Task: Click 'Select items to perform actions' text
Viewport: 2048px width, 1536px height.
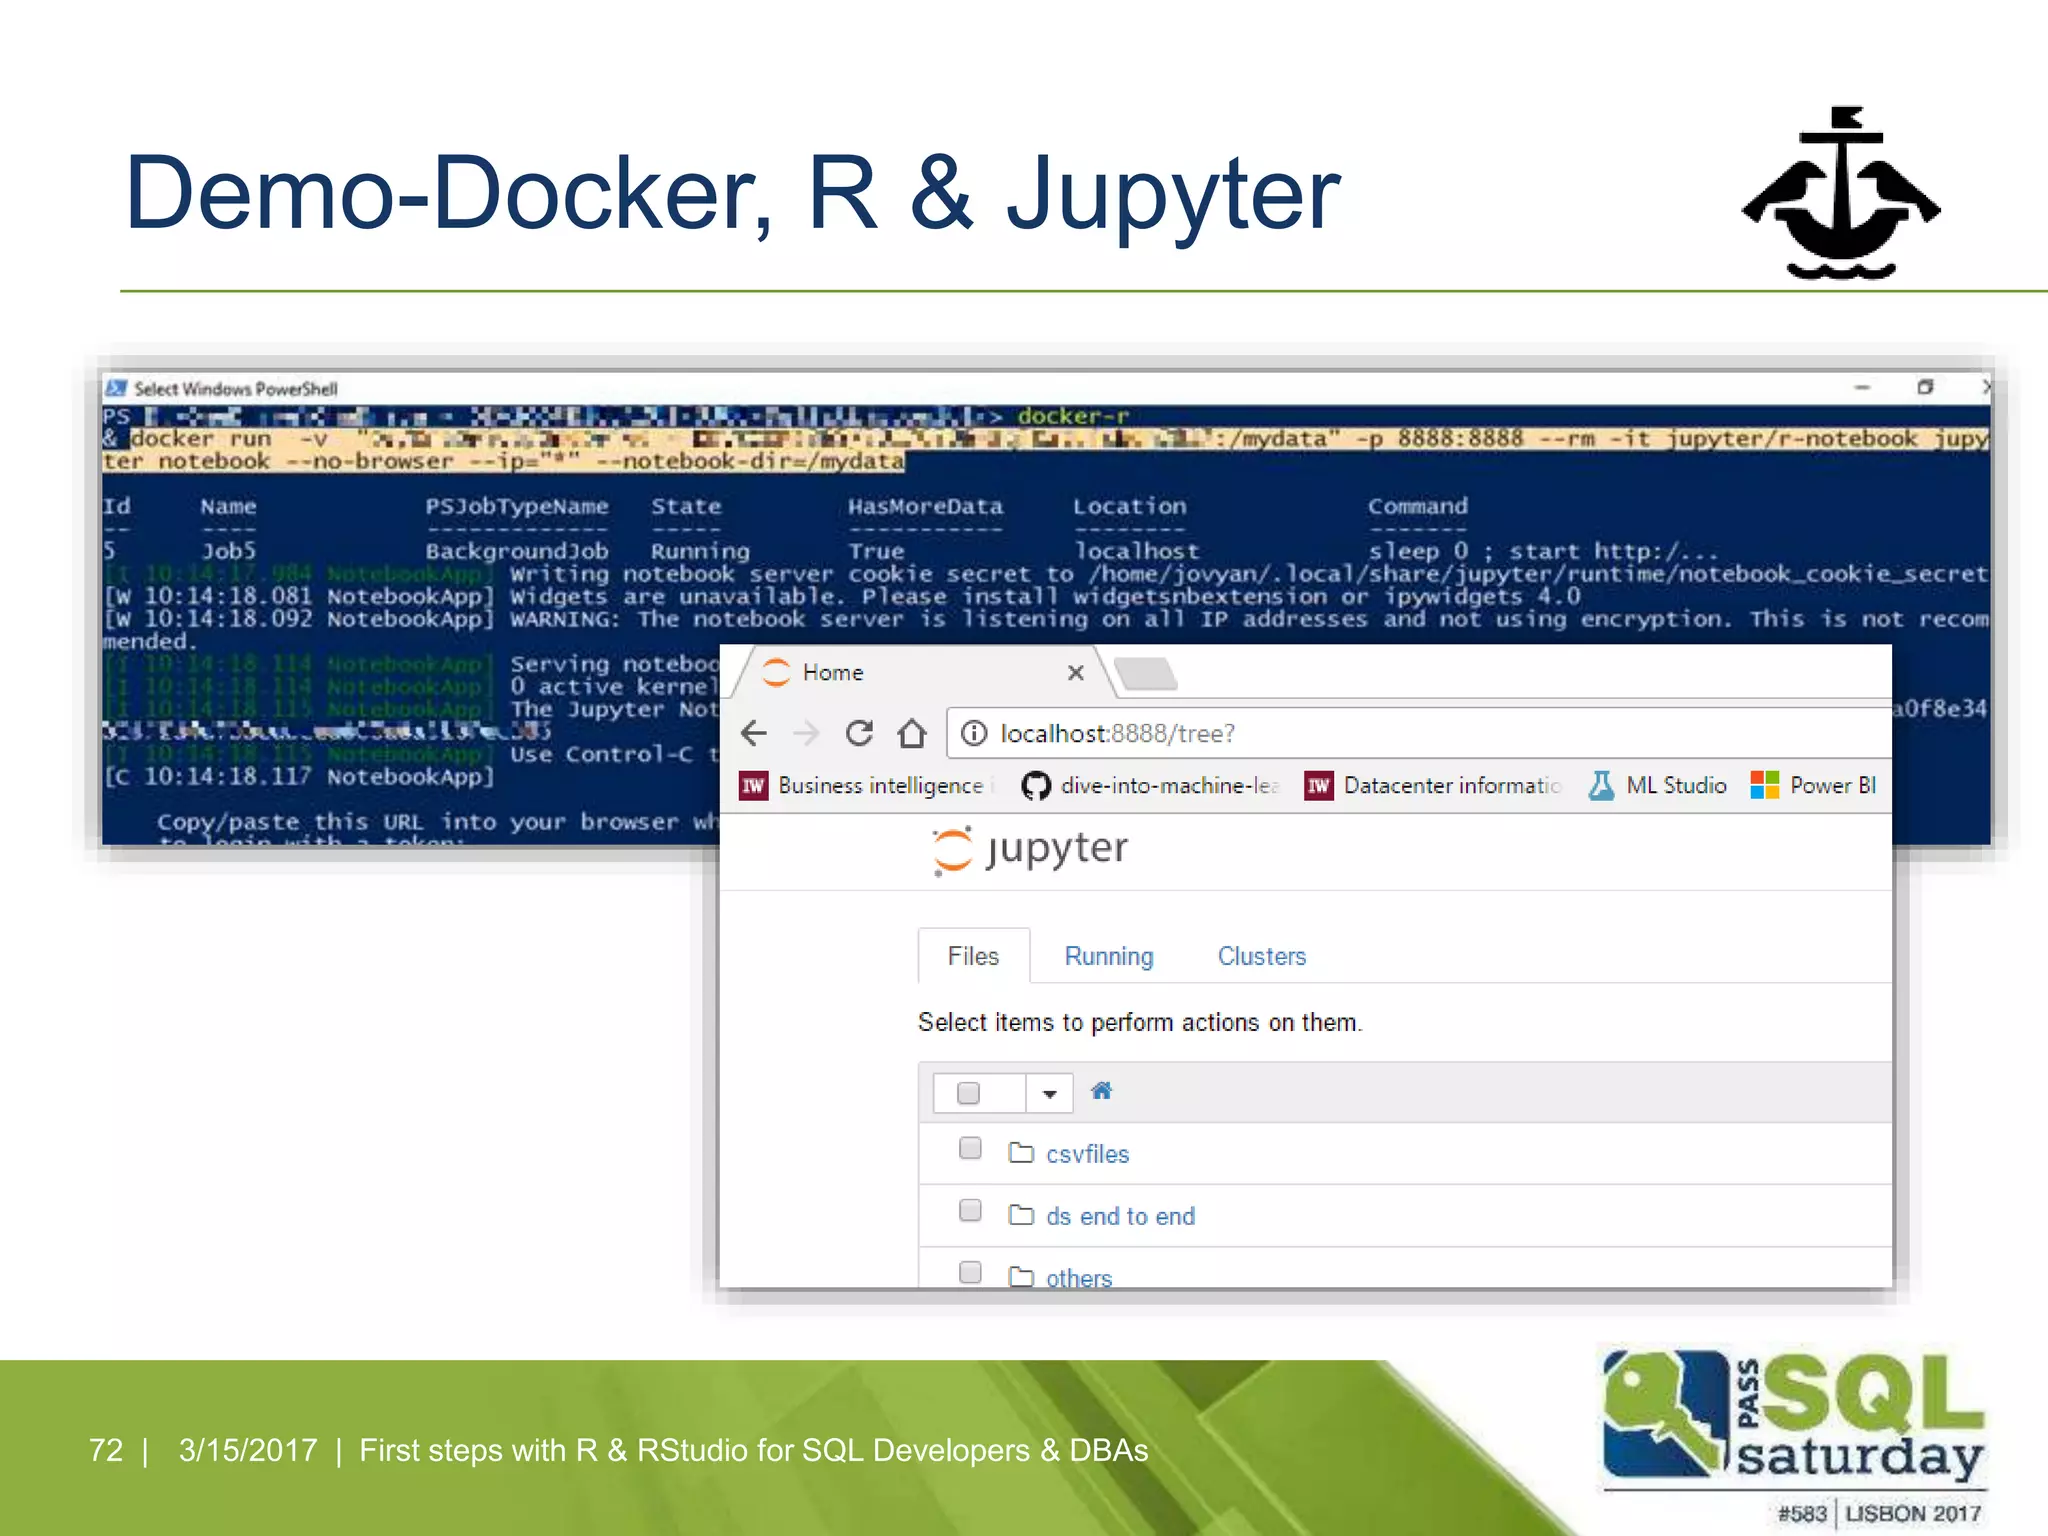Action: point(1140,1022)
